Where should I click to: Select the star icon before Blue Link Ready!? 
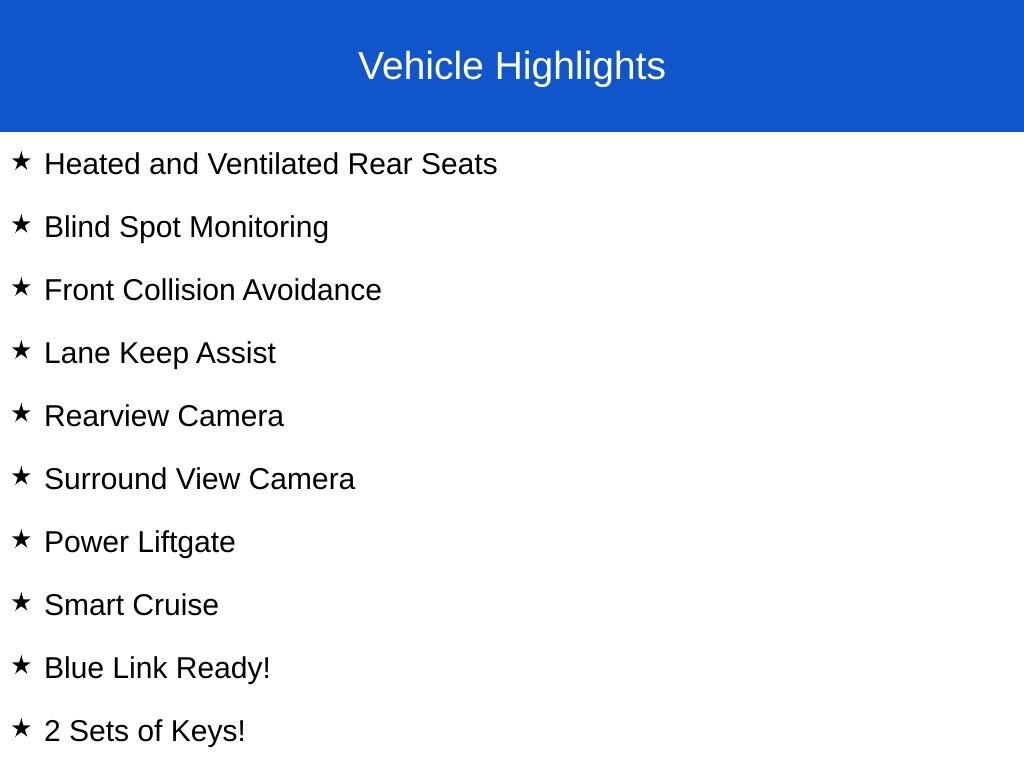[x=22, y=665]
